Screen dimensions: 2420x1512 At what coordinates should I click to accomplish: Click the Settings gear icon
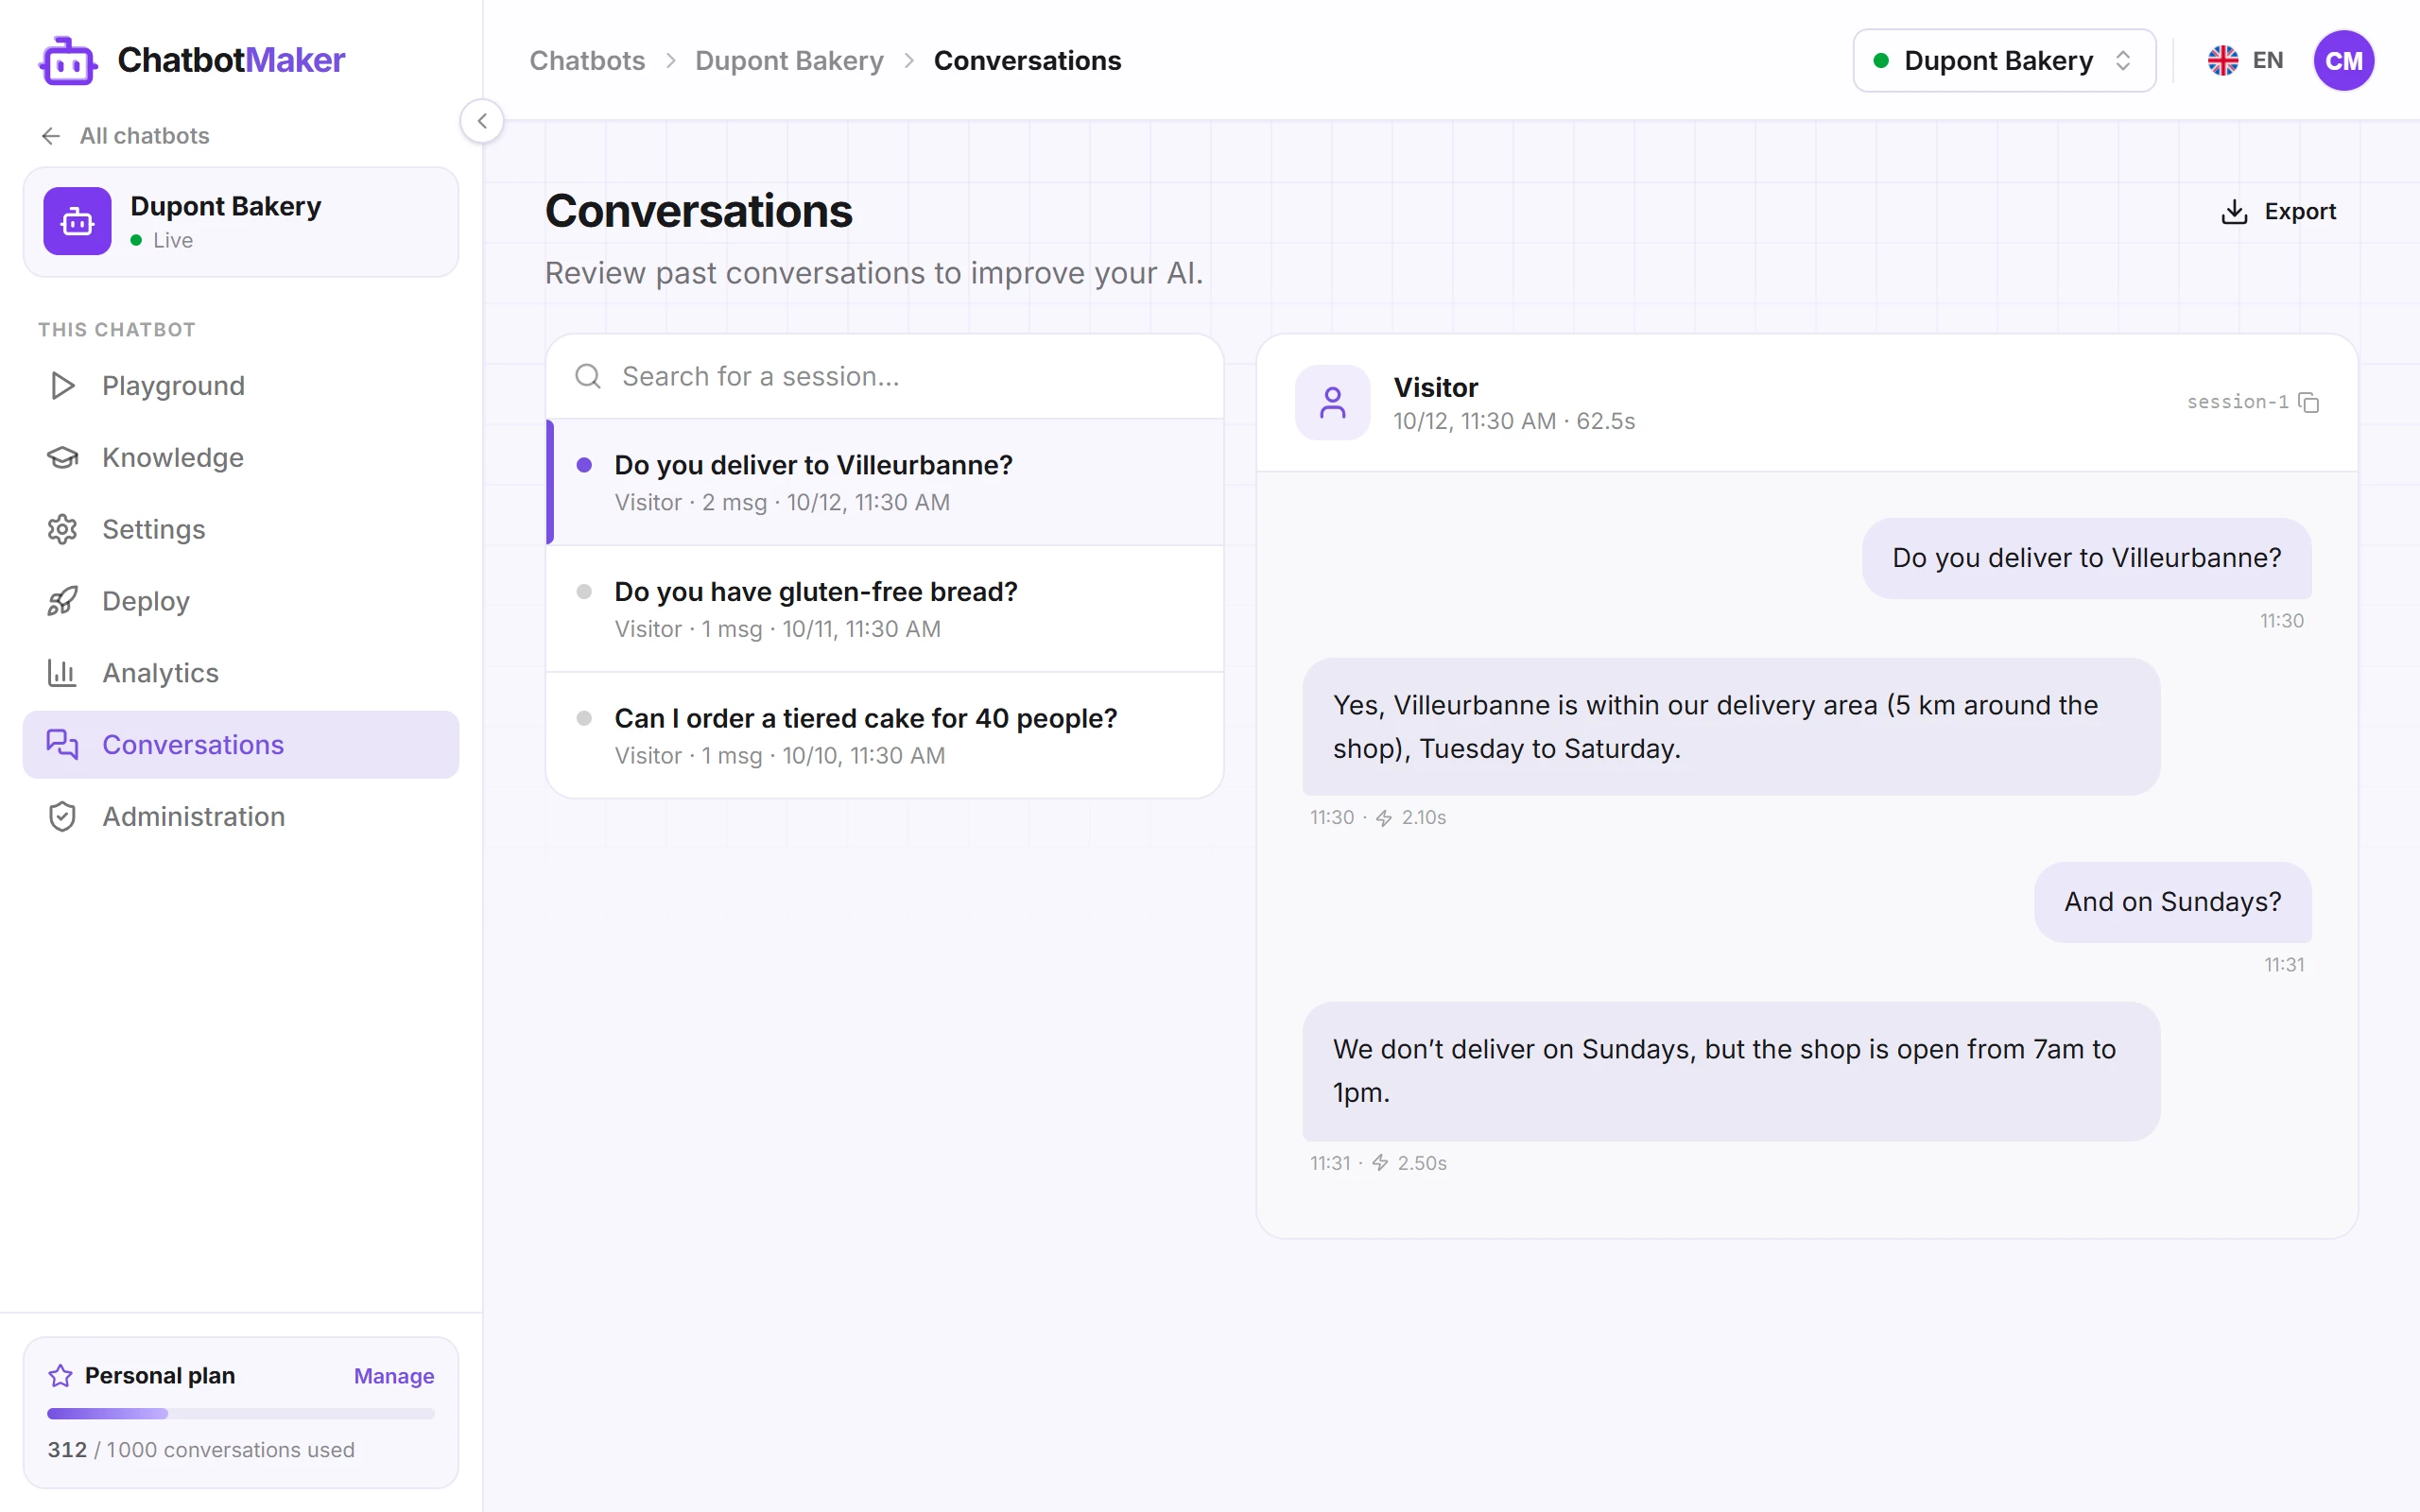63,529
